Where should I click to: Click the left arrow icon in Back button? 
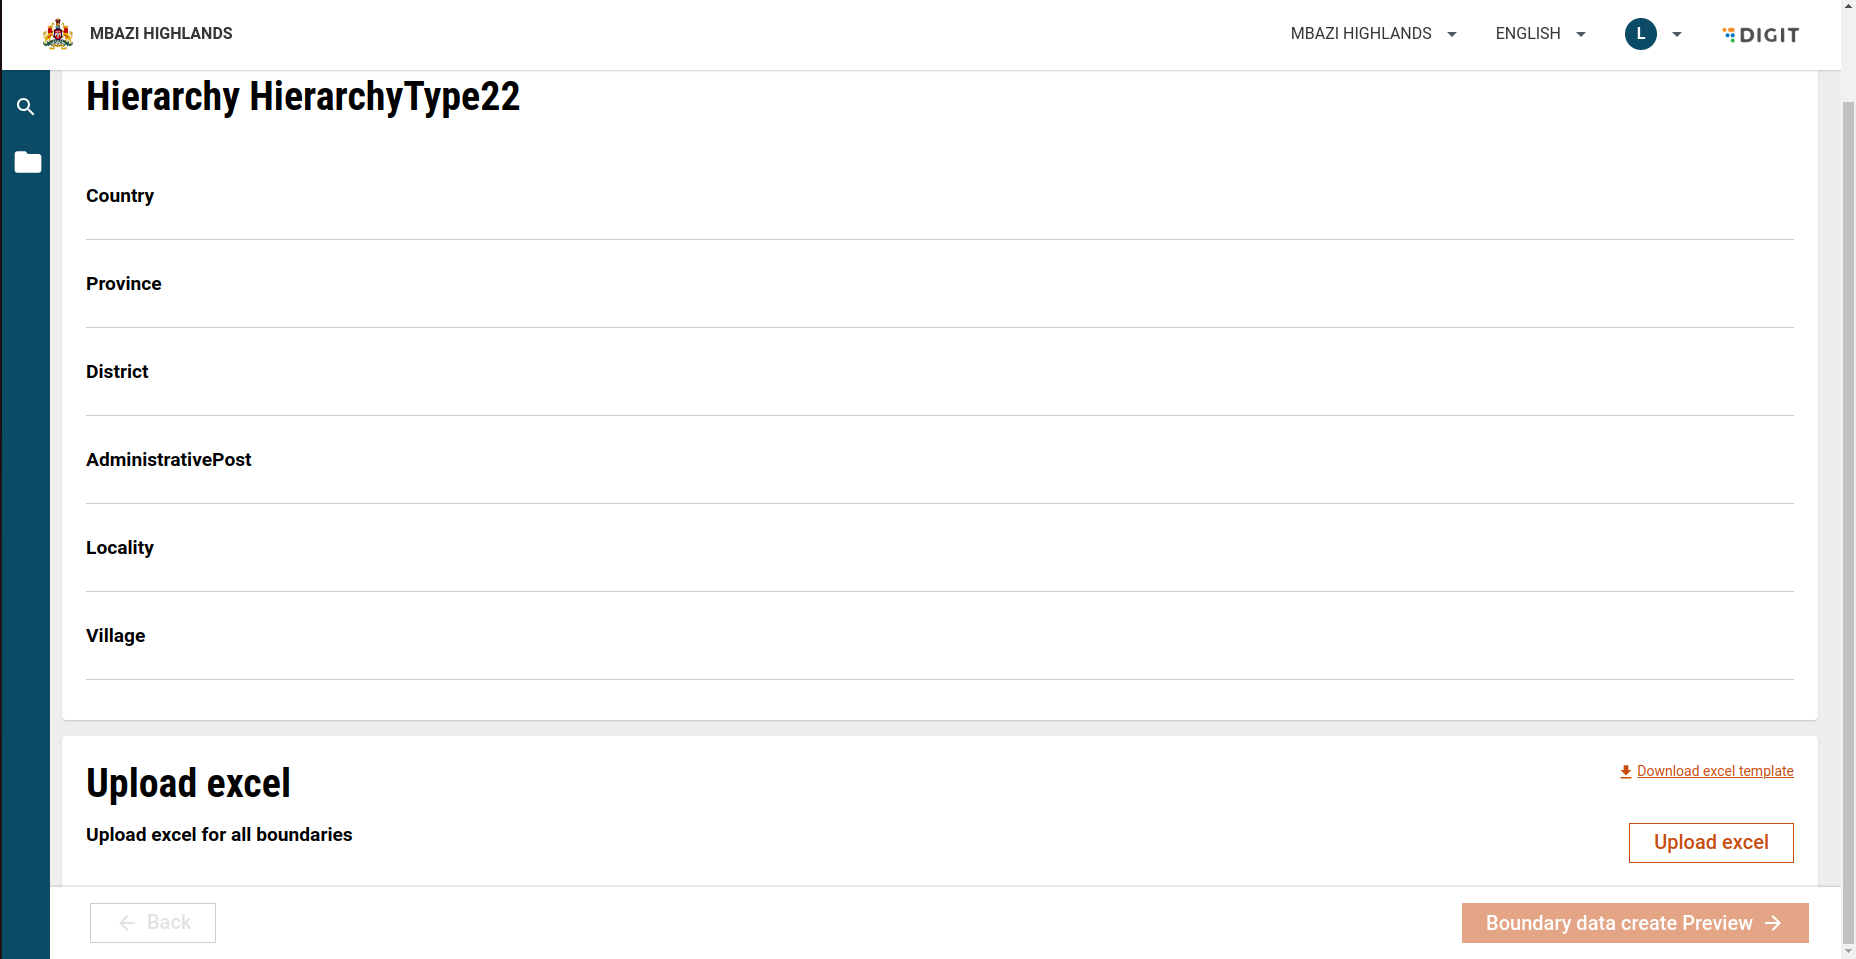click(x=127, y=923)
